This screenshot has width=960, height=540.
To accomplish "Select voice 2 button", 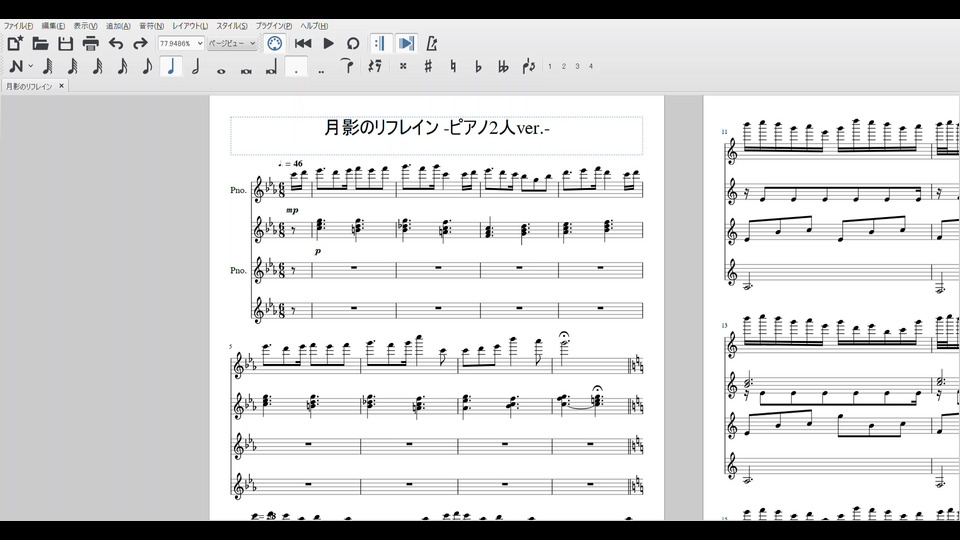I will 564,66.
